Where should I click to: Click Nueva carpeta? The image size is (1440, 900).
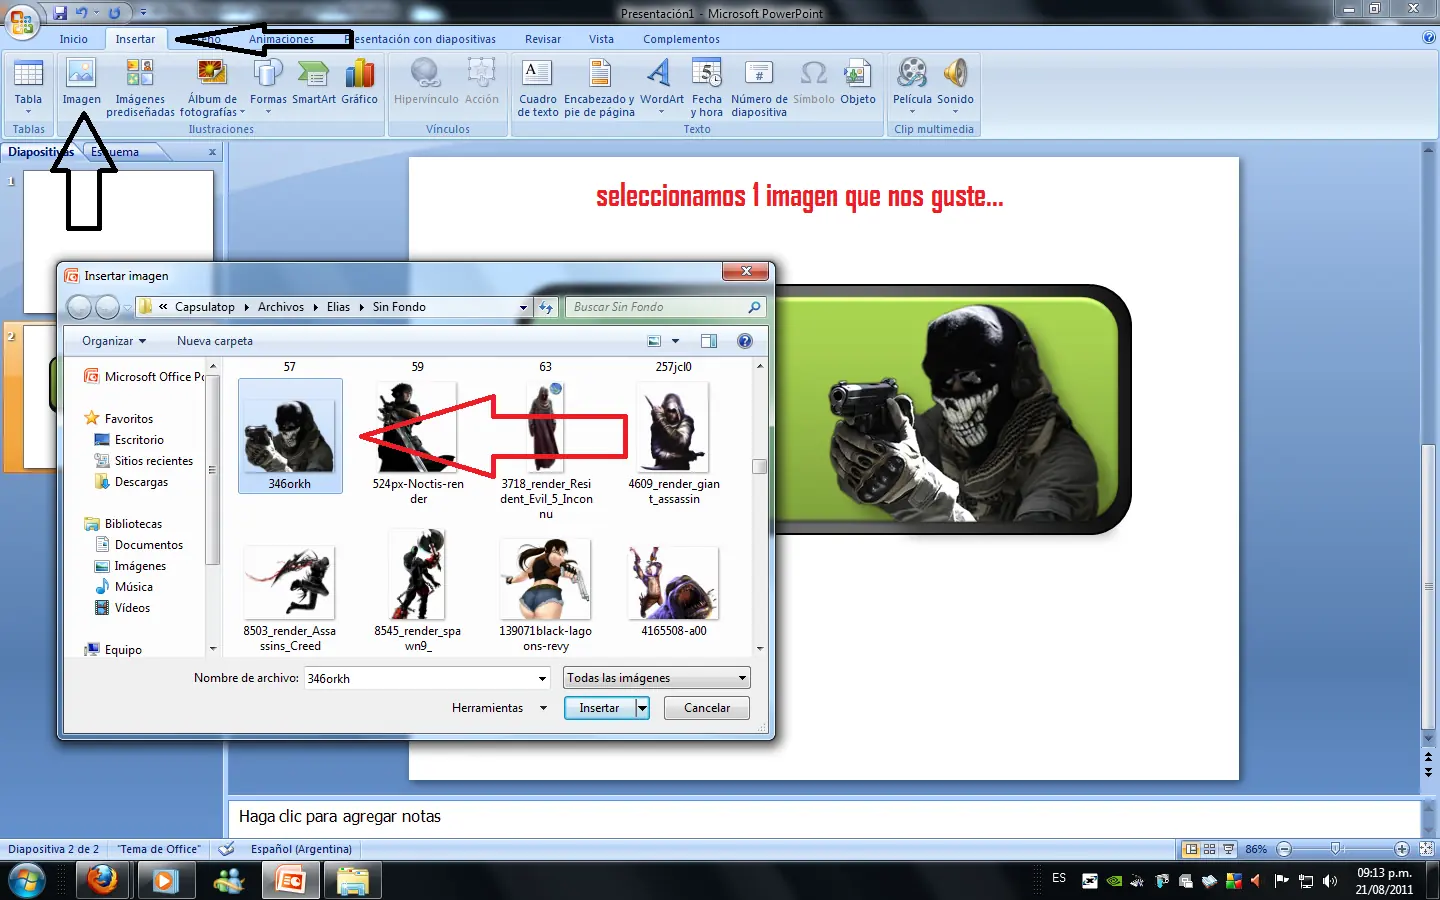(215, 341)
